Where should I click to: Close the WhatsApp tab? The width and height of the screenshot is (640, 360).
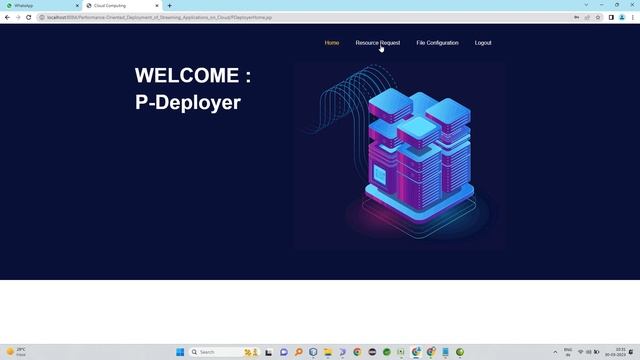click(77, 6)
